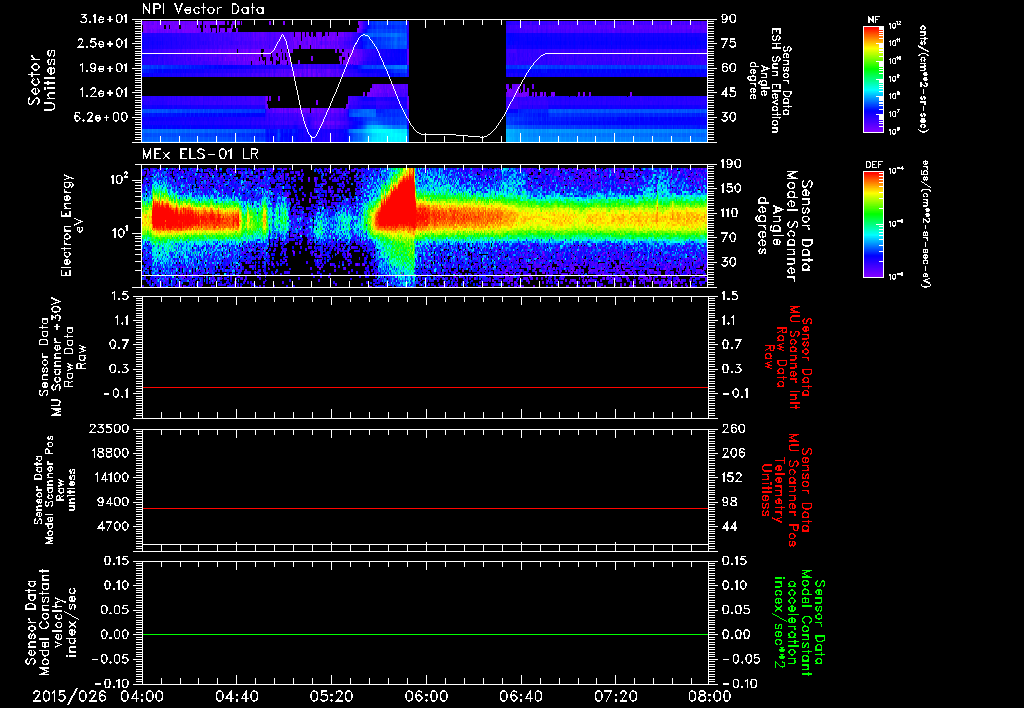1024x708 pixels.
Task: Click the '07:20' time tick label
Action: pyautogui.click(x=615, y=696)
